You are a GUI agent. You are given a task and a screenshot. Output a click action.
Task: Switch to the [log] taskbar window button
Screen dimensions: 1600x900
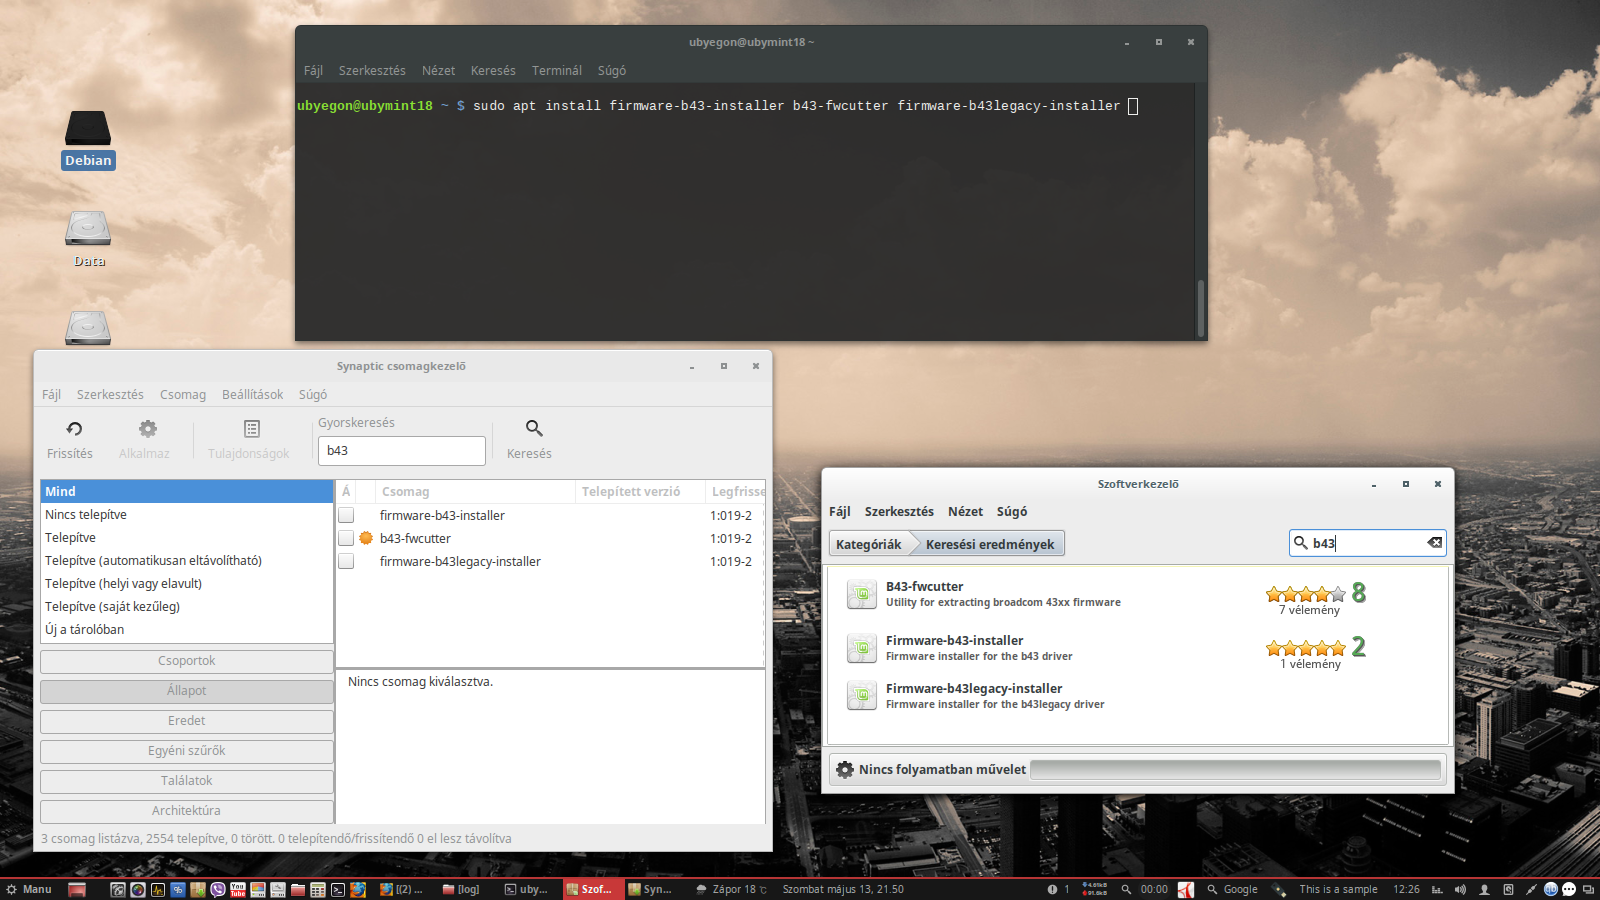[x=461, y=889]
